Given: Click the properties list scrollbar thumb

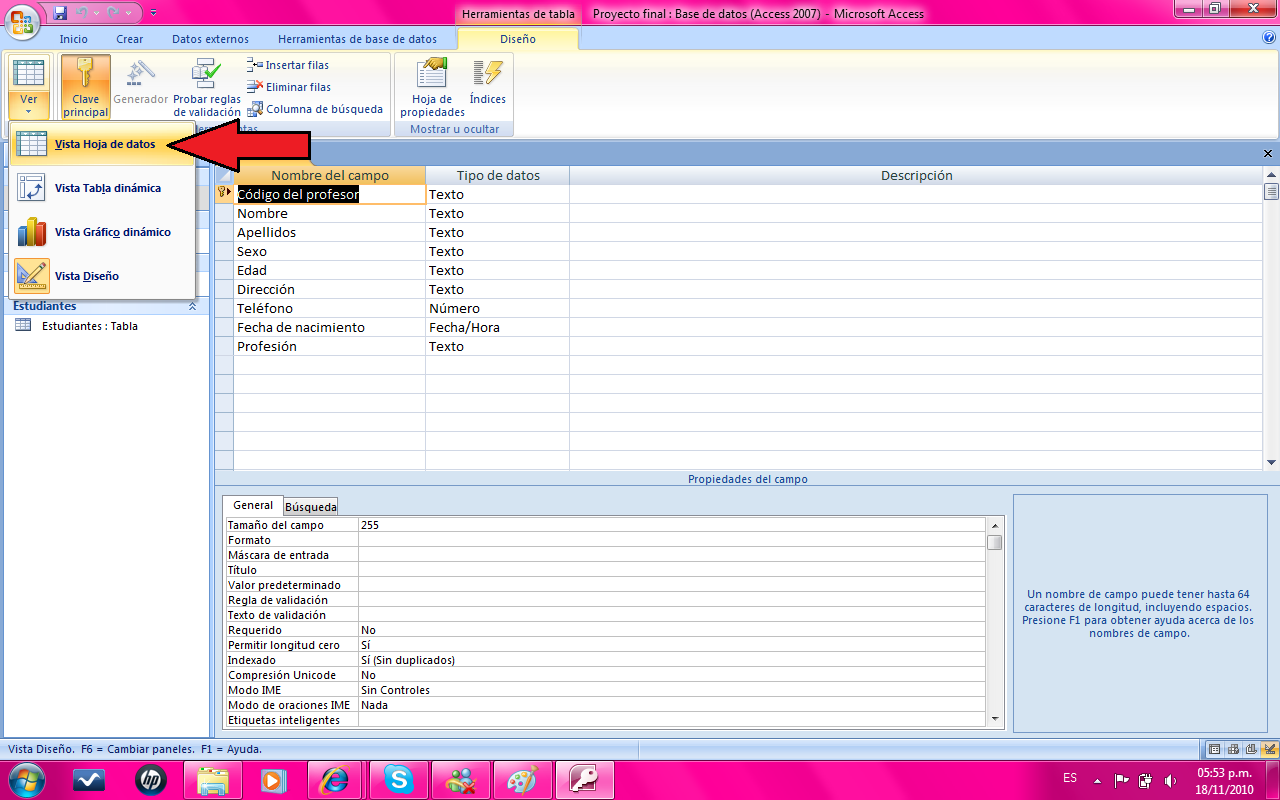Looking at the screenshot, I should (x=994, y=542).
